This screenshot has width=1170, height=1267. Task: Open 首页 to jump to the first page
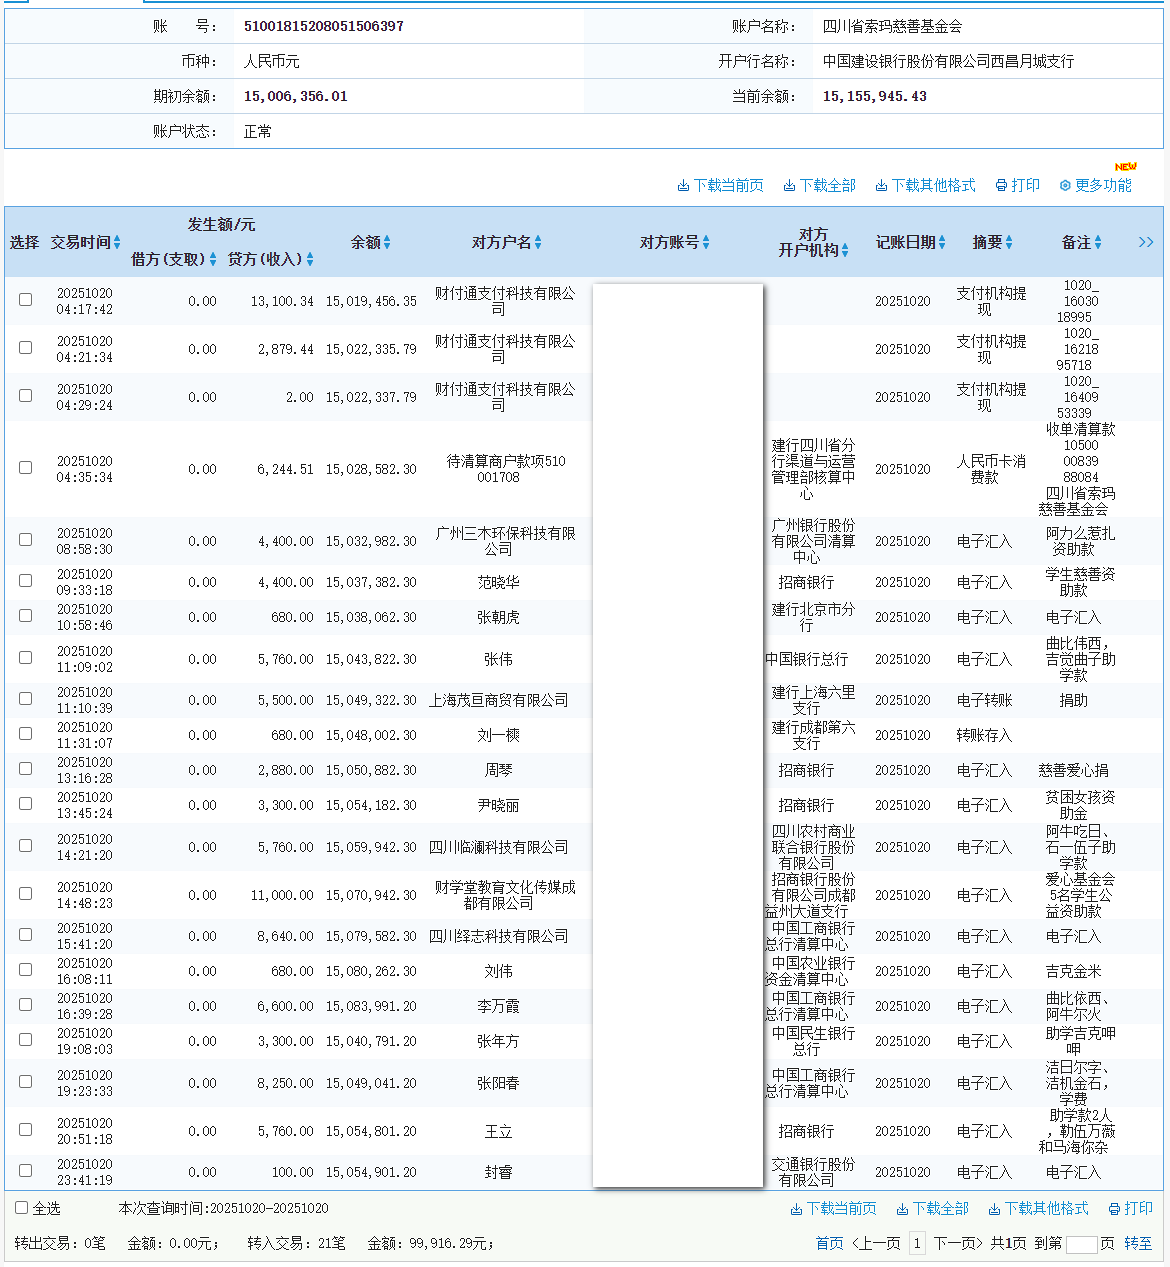click(828, 1243)
